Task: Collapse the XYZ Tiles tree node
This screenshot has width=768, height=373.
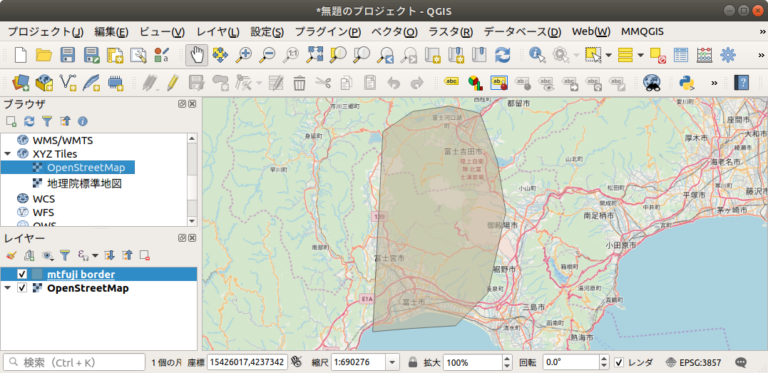Action: pyautogui.click(x=8, y=154)
